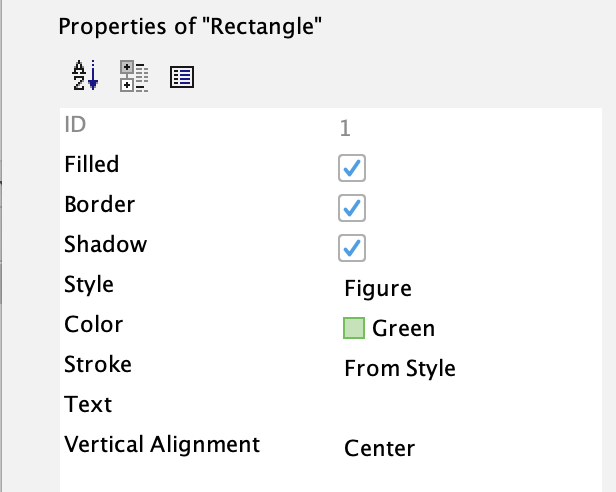Select the Shadow property label

click(106, 244)
